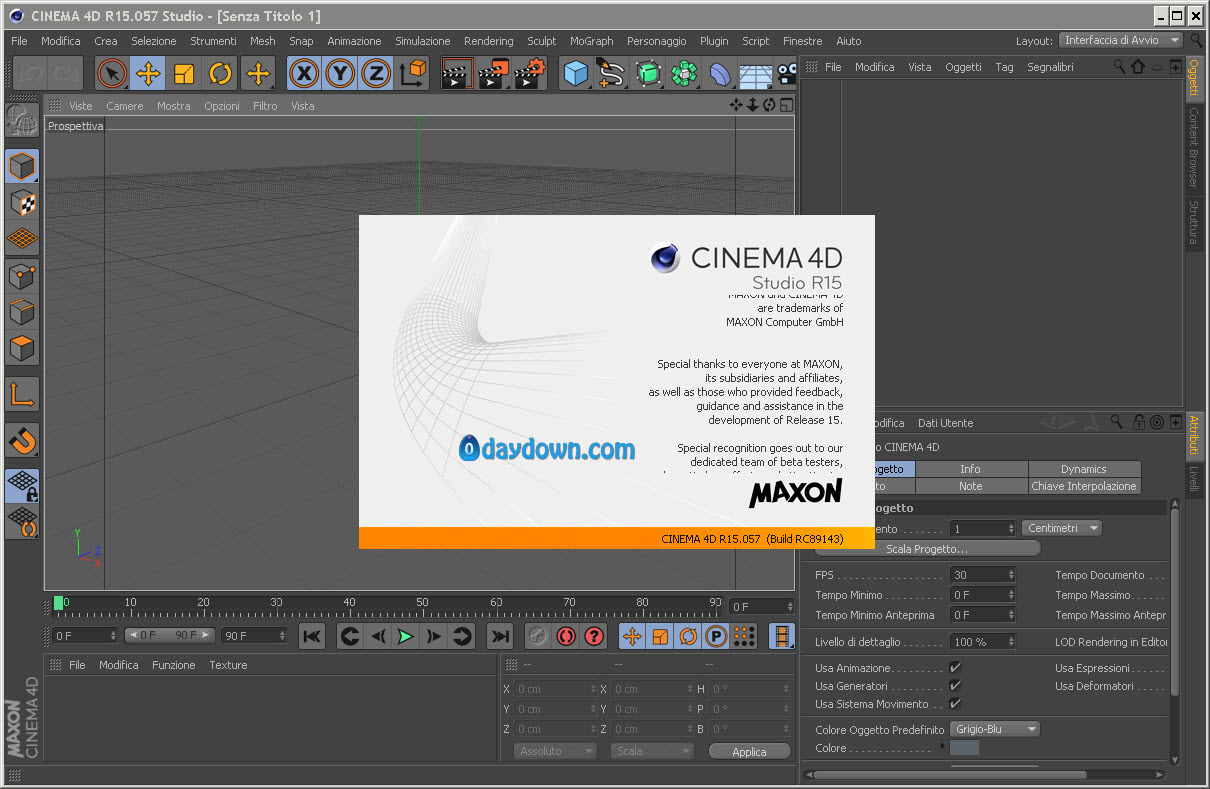
Task: Click the green timeline playhead at frame 0
Action: tap(59, 602)
